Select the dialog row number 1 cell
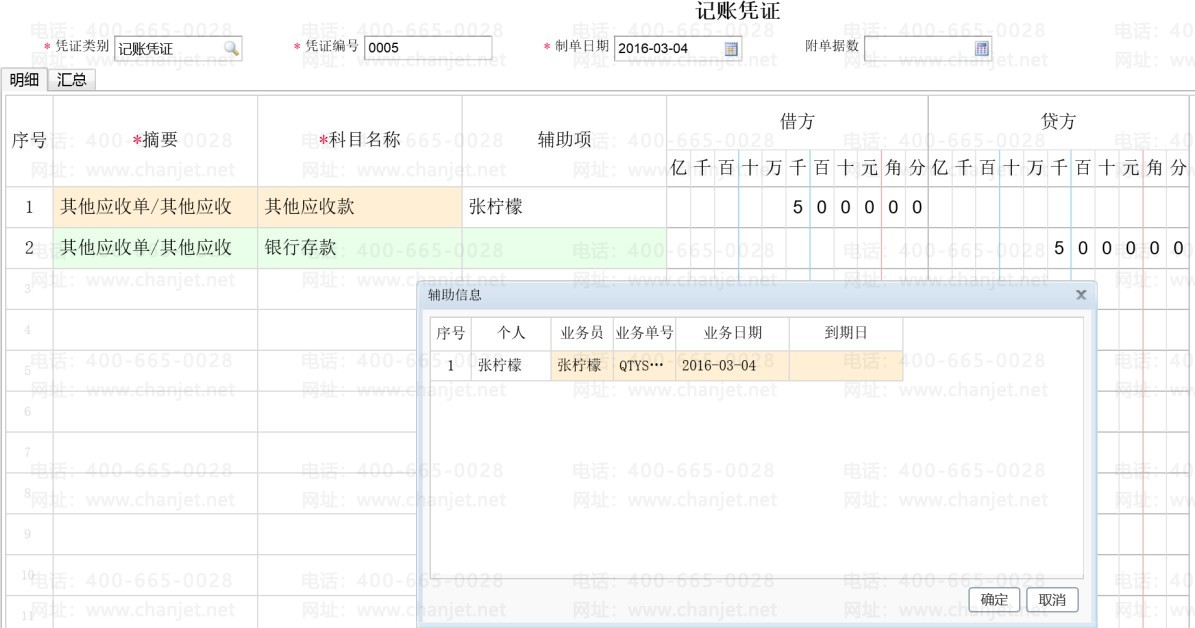Screen dimensions: 1195x628 click(450, 365)
